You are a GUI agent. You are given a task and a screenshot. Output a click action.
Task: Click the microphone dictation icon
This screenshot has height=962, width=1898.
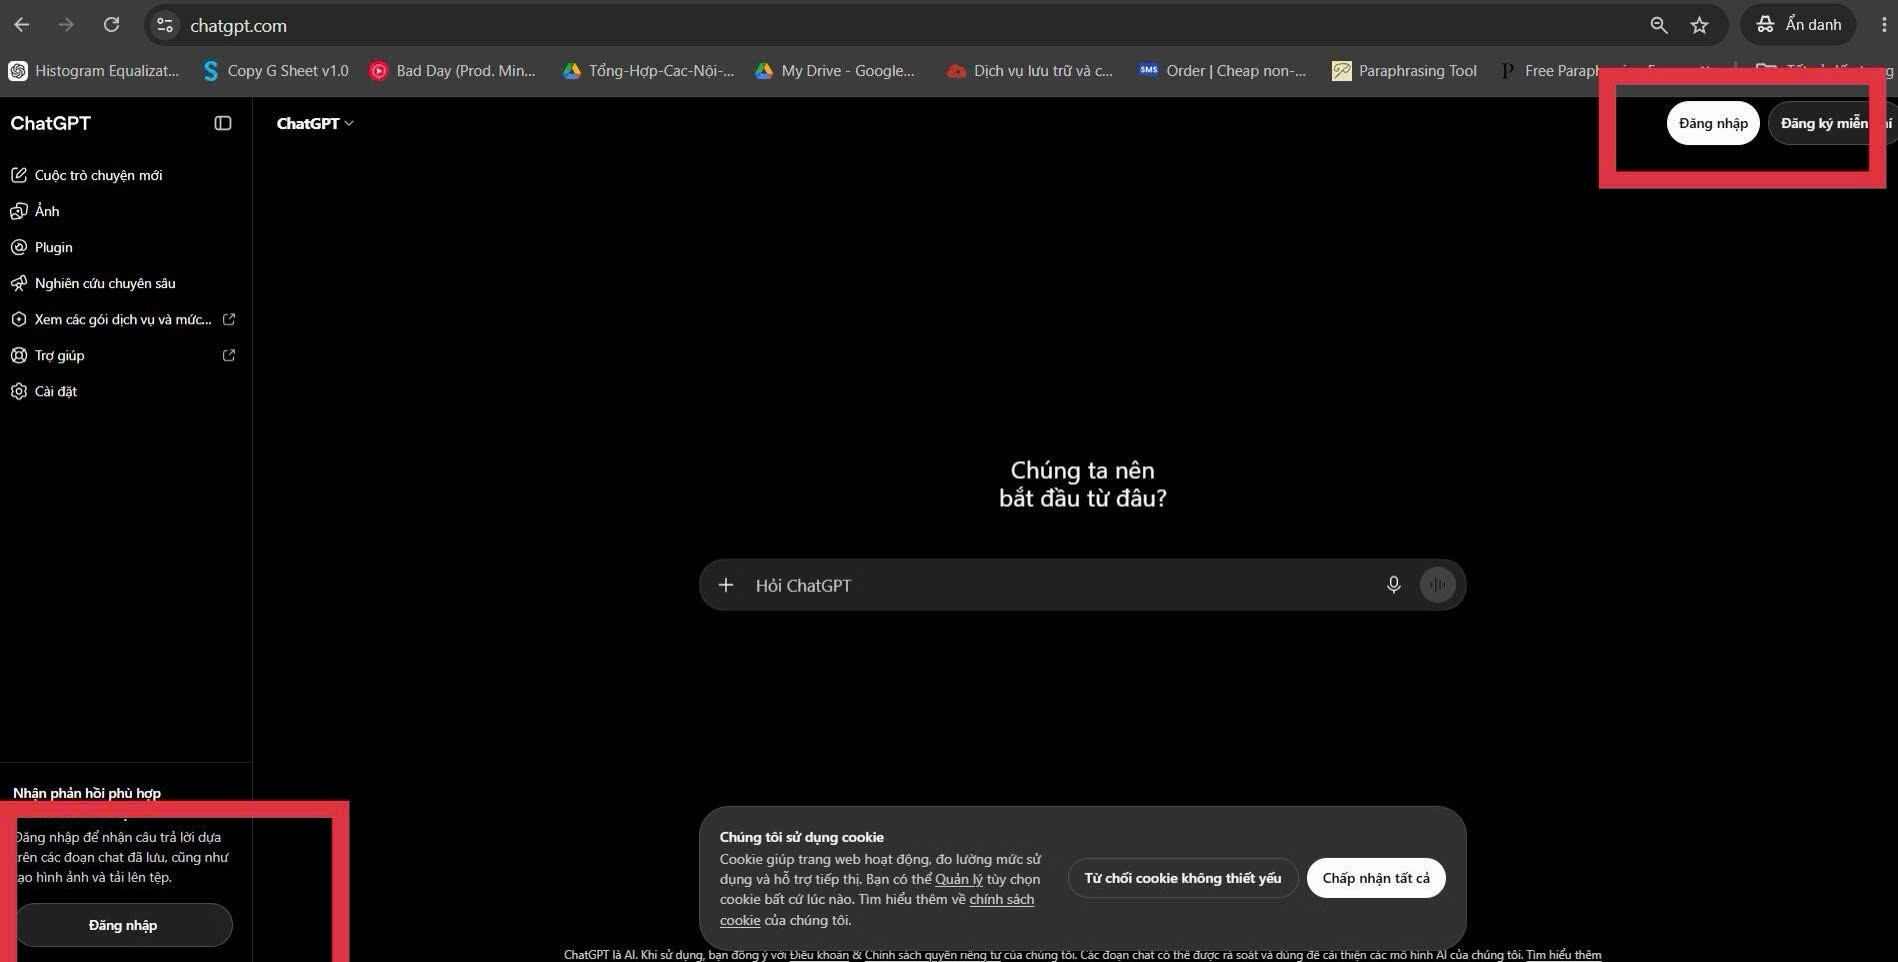(1393, 585)
